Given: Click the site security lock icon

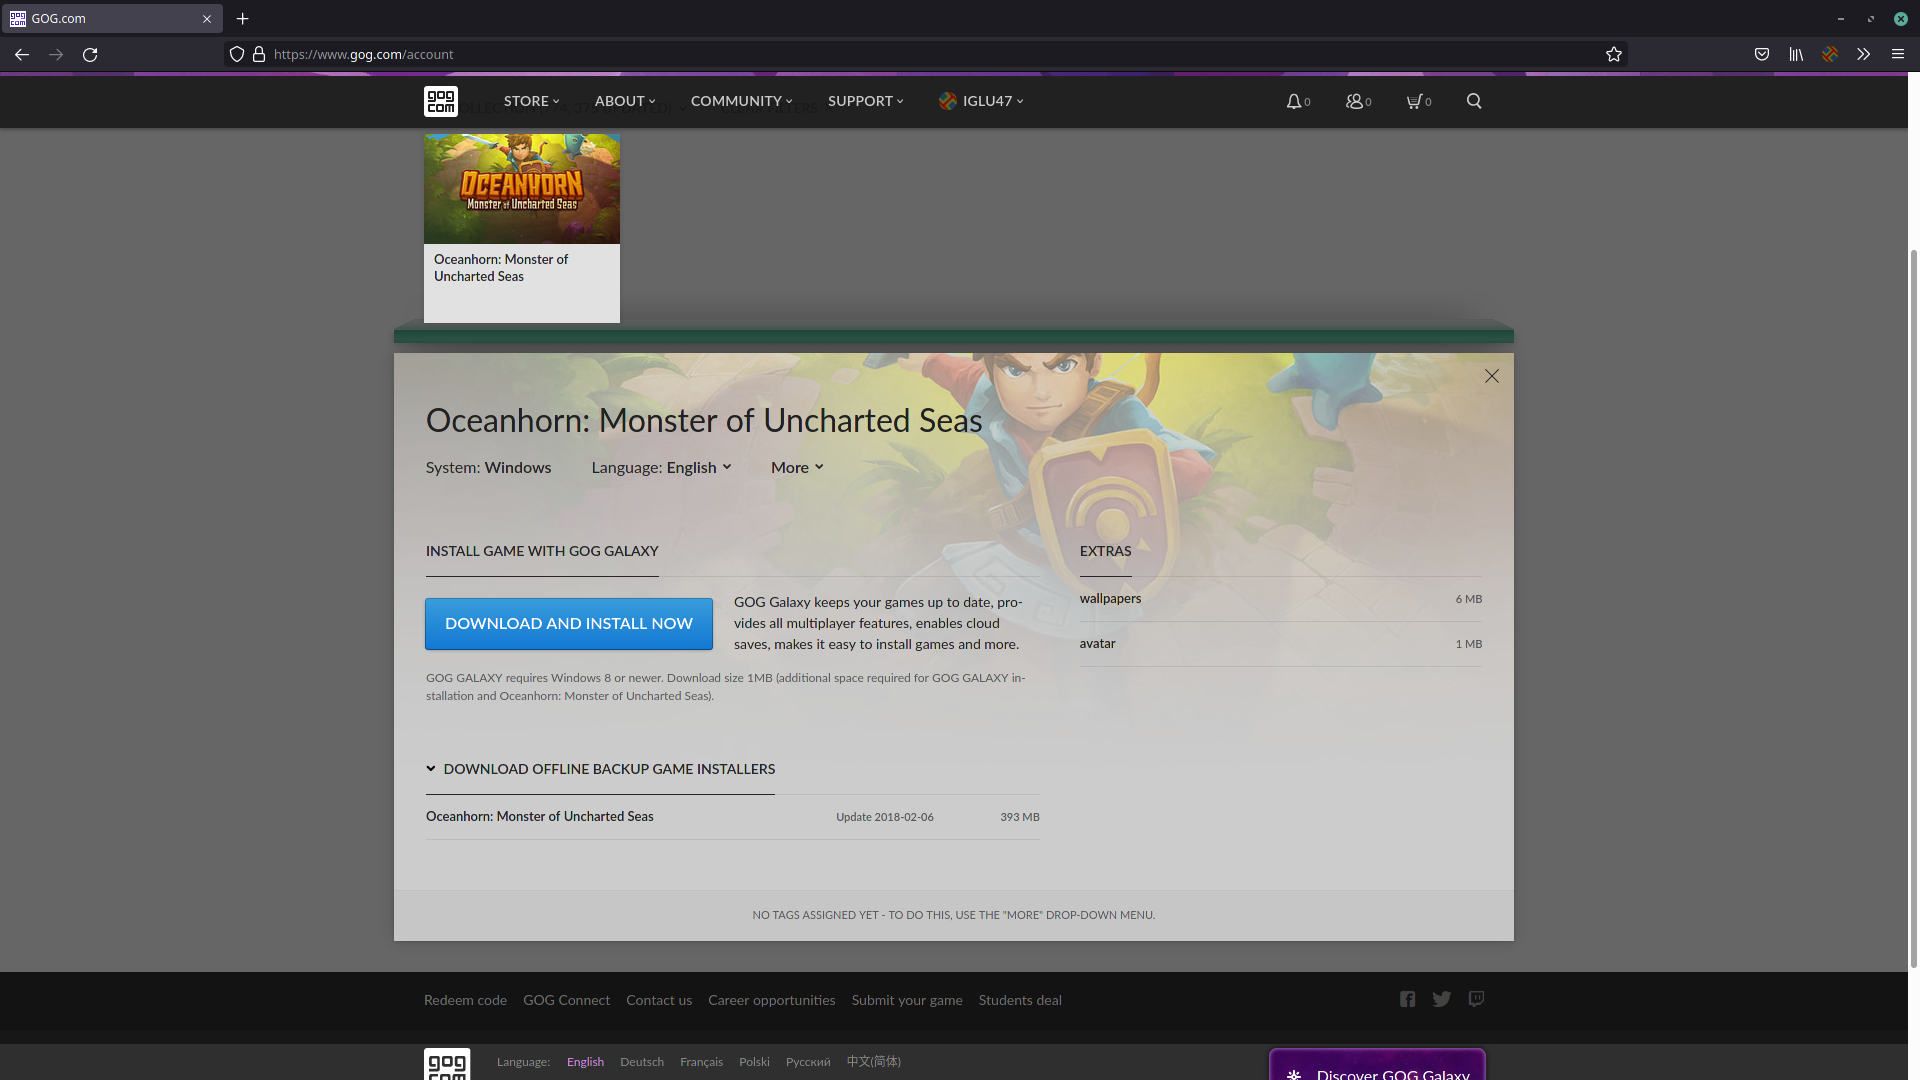Looking at the screenshot, I should (259, 55).
